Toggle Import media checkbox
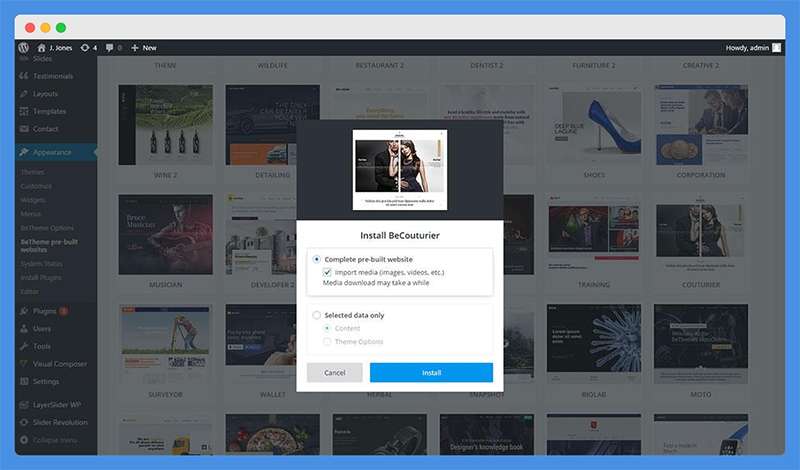The image size is (800, 470). [327, 273]
